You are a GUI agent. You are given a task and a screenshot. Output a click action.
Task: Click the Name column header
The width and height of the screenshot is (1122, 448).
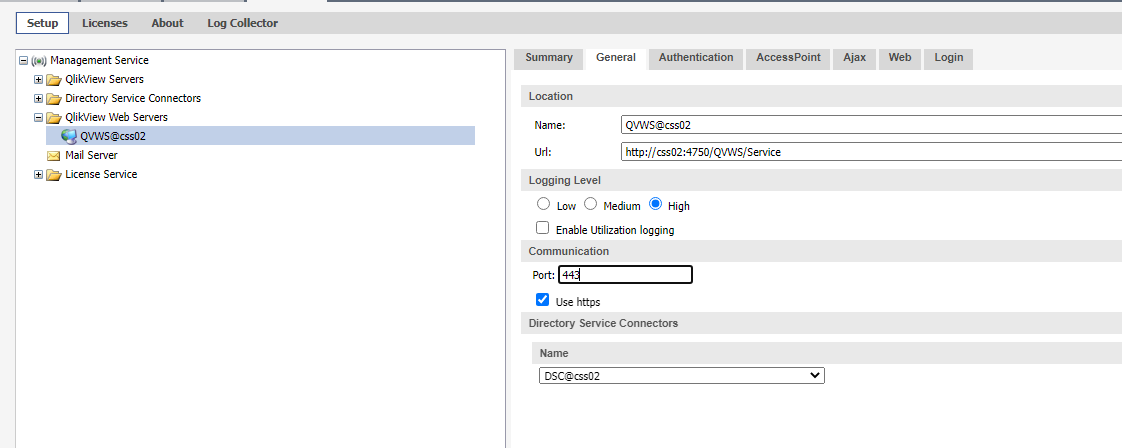coord(827,354)
